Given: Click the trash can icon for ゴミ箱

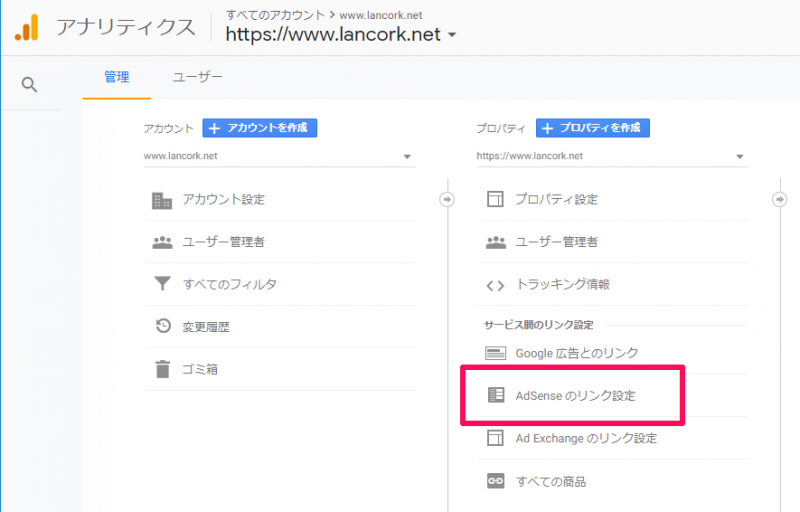Looking at the screenshot, I should click(x=163, y=369).
